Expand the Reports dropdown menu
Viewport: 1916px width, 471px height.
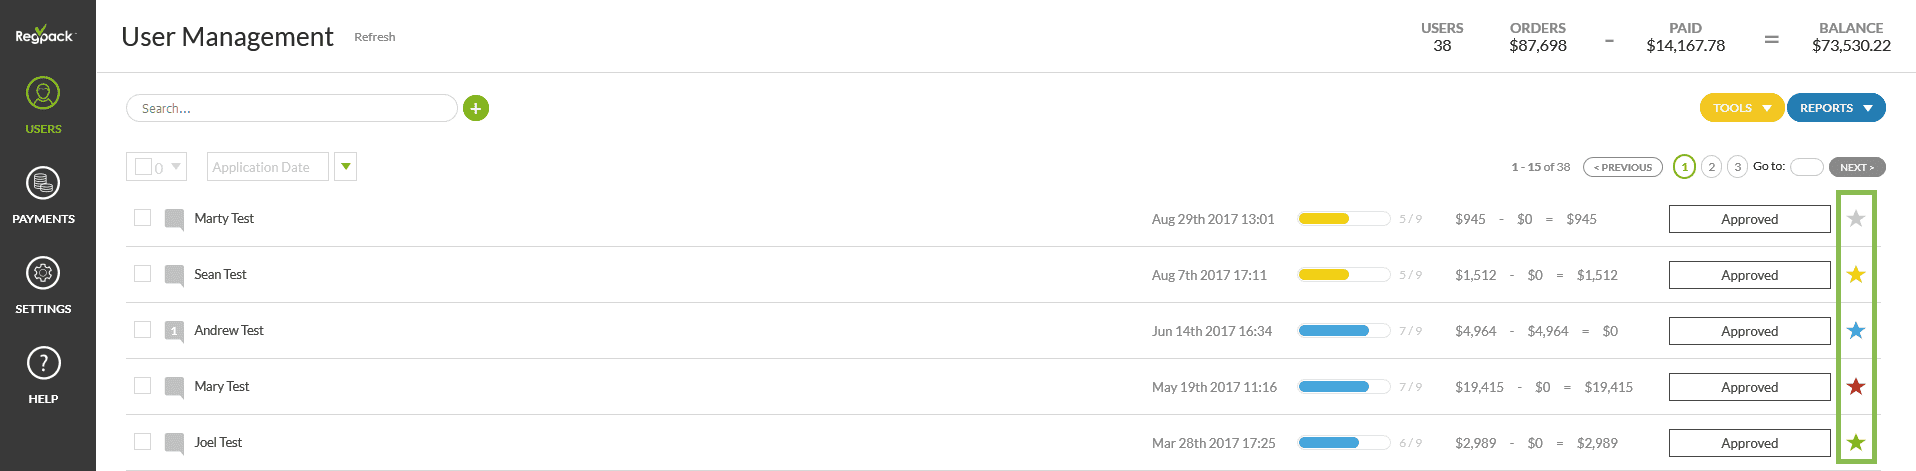pos(1835,108)
